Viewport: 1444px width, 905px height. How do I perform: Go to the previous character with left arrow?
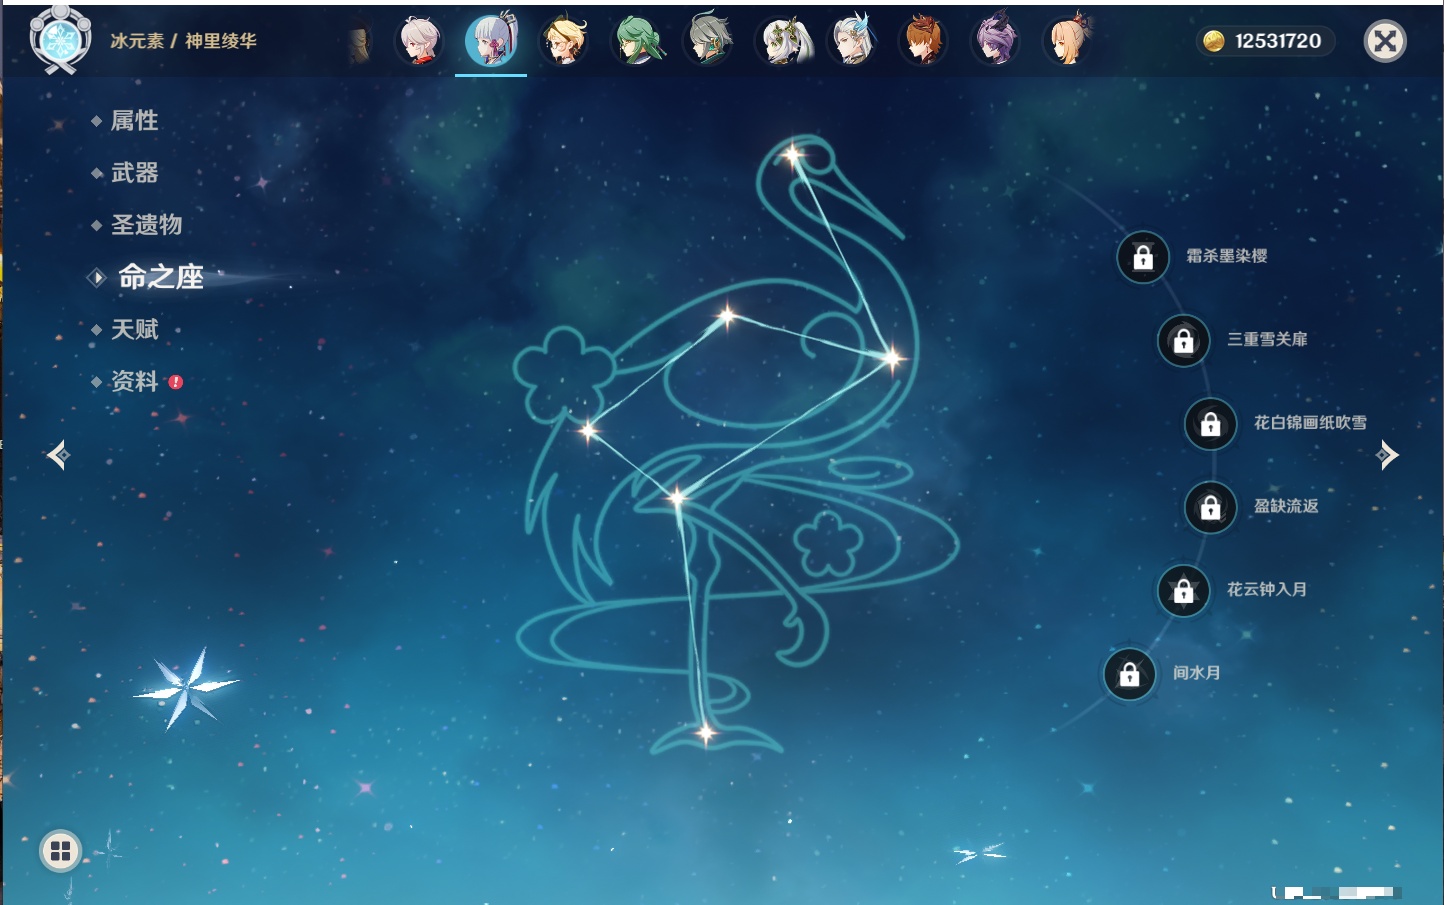coord(58,455)
